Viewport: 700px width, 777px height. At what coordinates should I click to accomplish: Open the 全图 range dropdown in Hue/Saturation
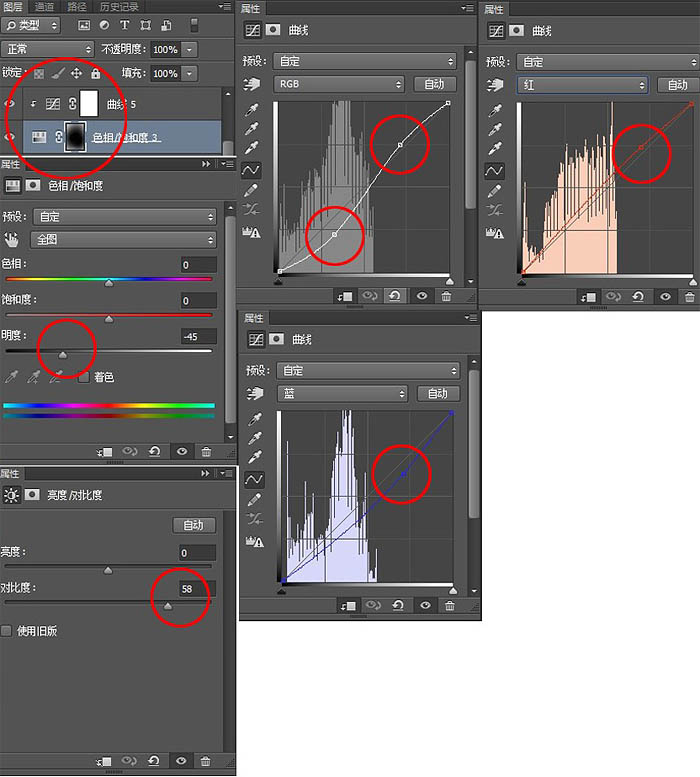click(x=124, y=240)
